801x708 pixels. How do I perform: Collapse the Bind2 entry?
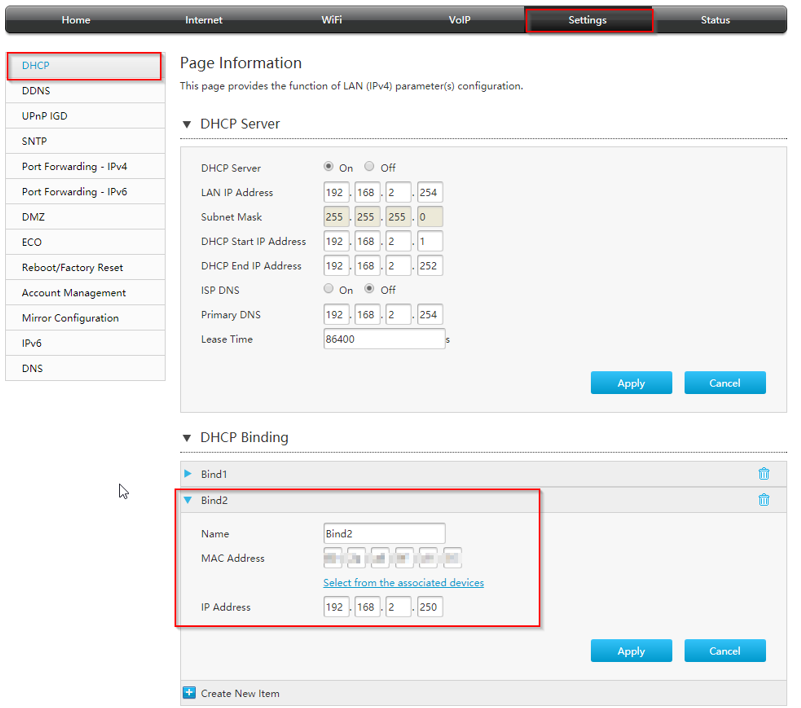(188, 500)
